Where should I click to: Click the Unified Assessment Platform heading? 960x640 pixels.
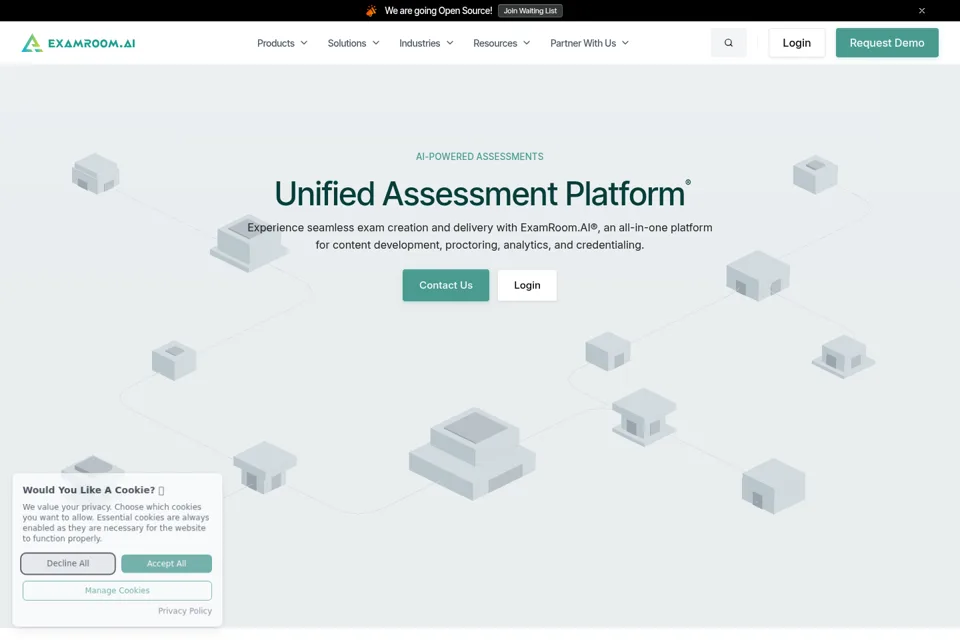point(480,194)
